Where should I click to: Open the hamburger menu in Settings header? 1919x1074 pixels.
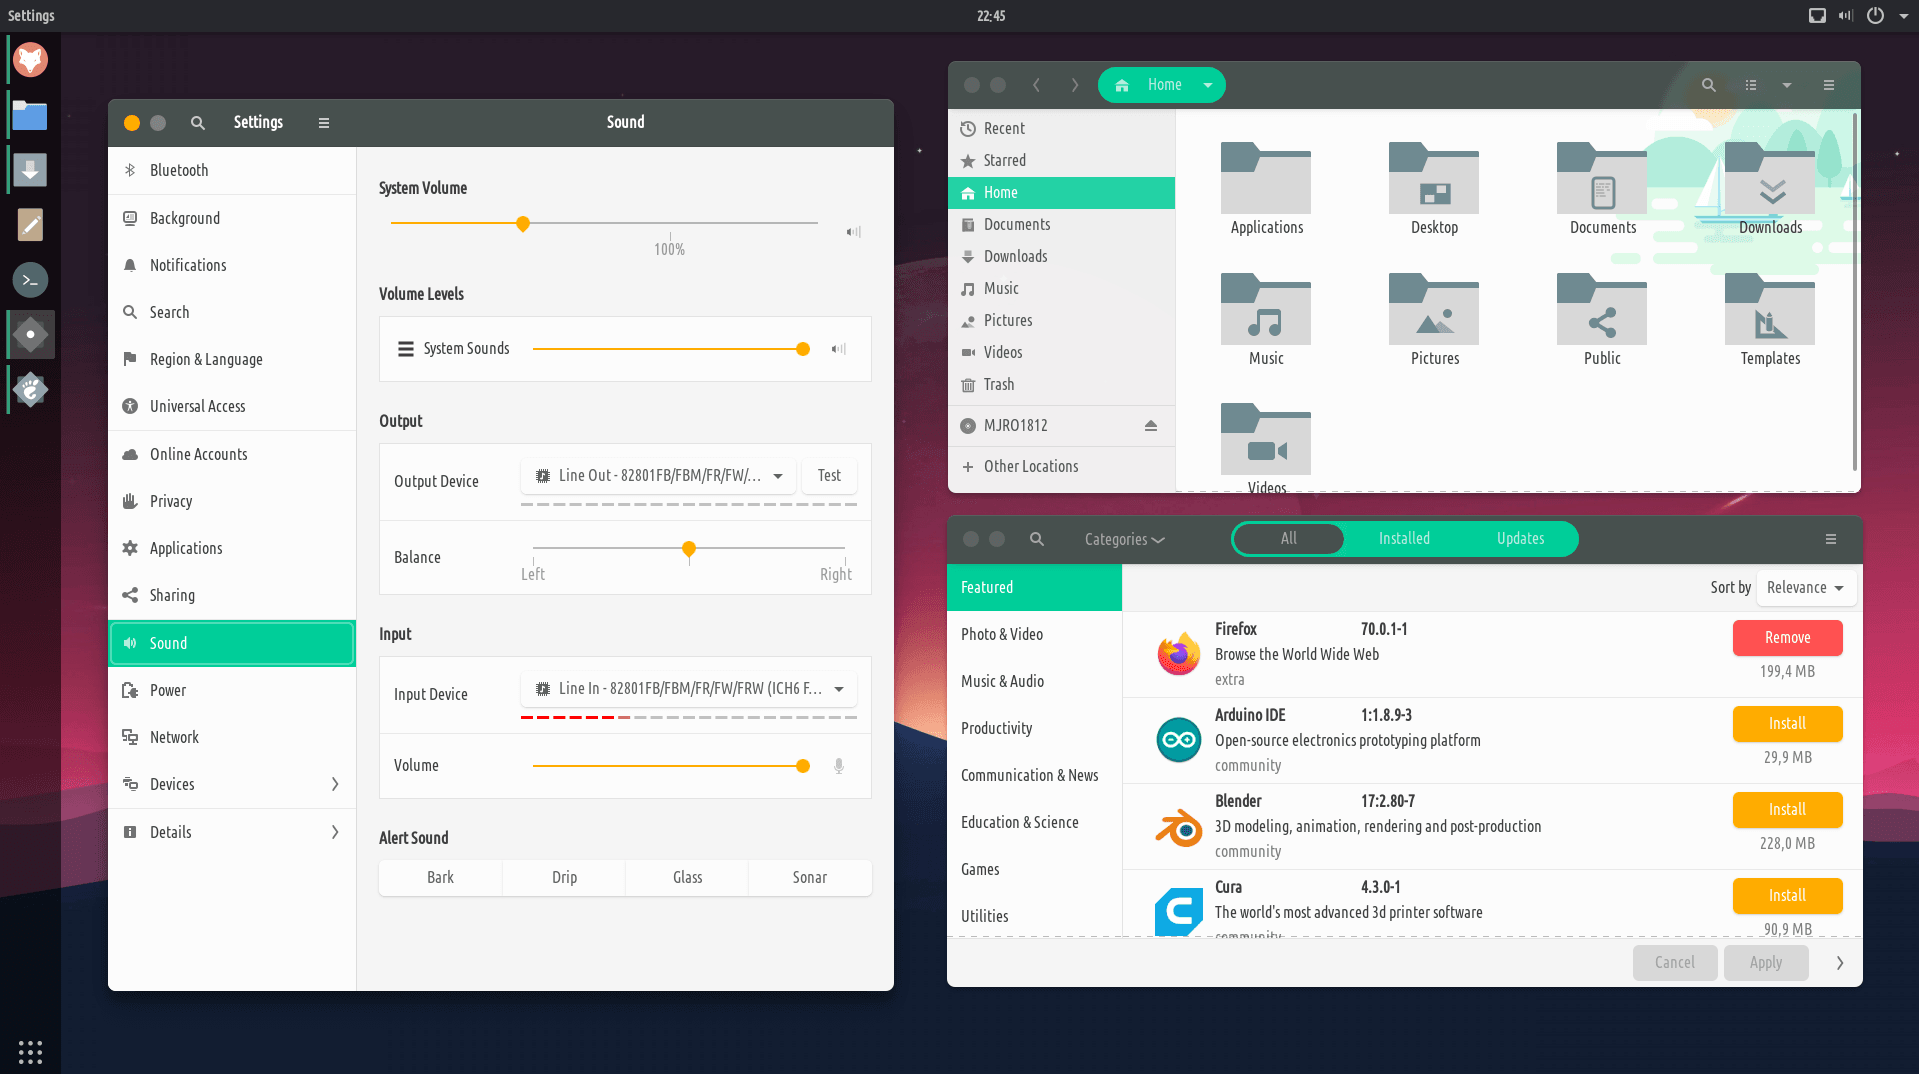(x=323, y=122)
